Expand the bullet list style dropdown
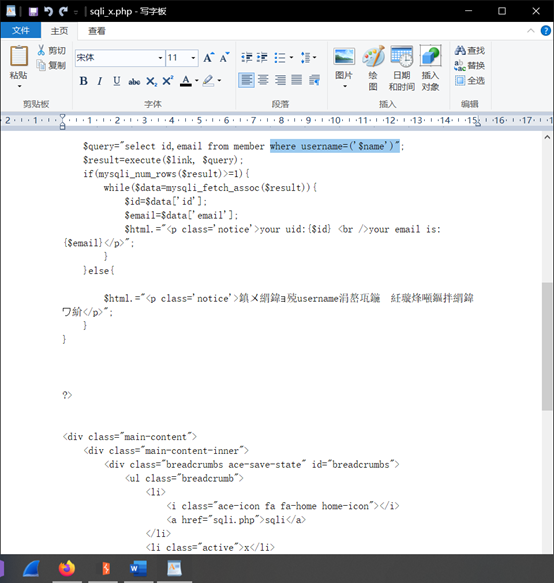 [x=292, y=58]
